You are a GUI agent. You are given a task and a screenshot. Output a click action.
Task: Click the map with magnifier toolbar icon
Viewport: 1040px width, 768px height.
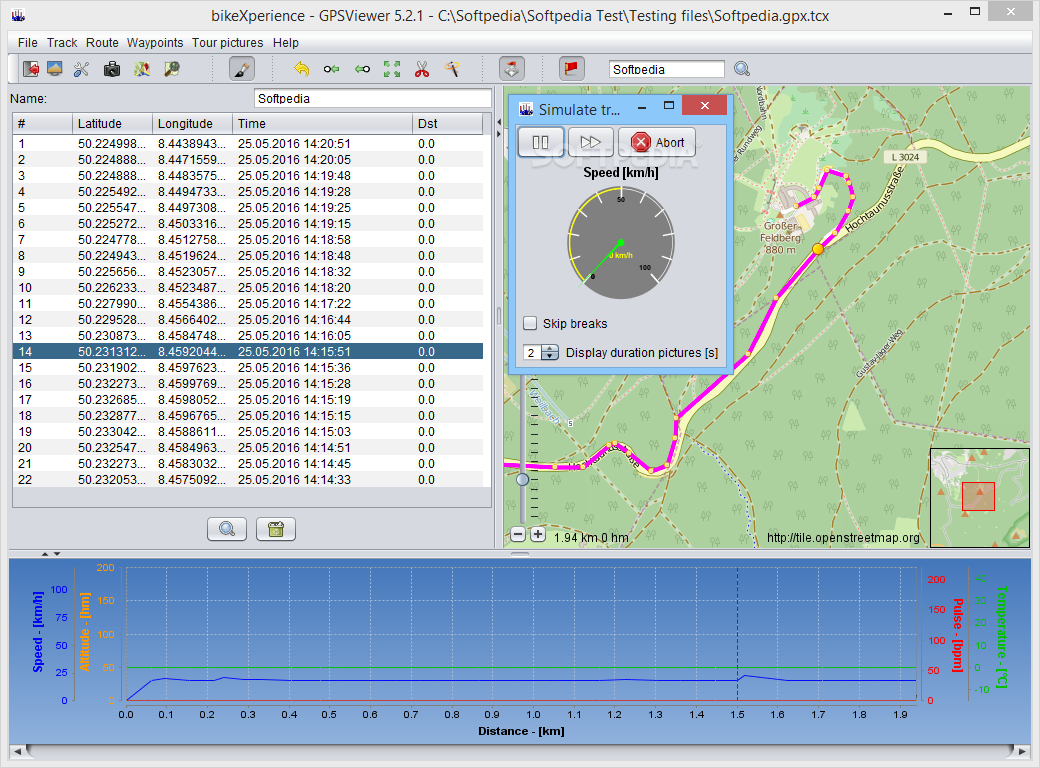pos(172,69)
